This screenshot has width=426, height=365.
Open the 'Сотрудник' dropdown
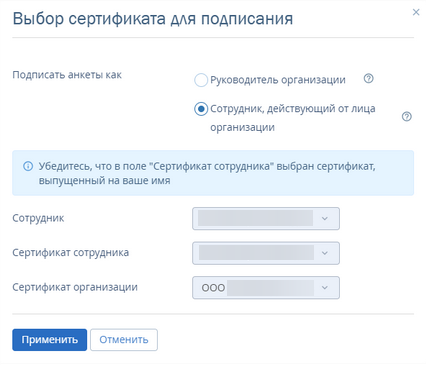pyautogui.click(x=266, y=219)
